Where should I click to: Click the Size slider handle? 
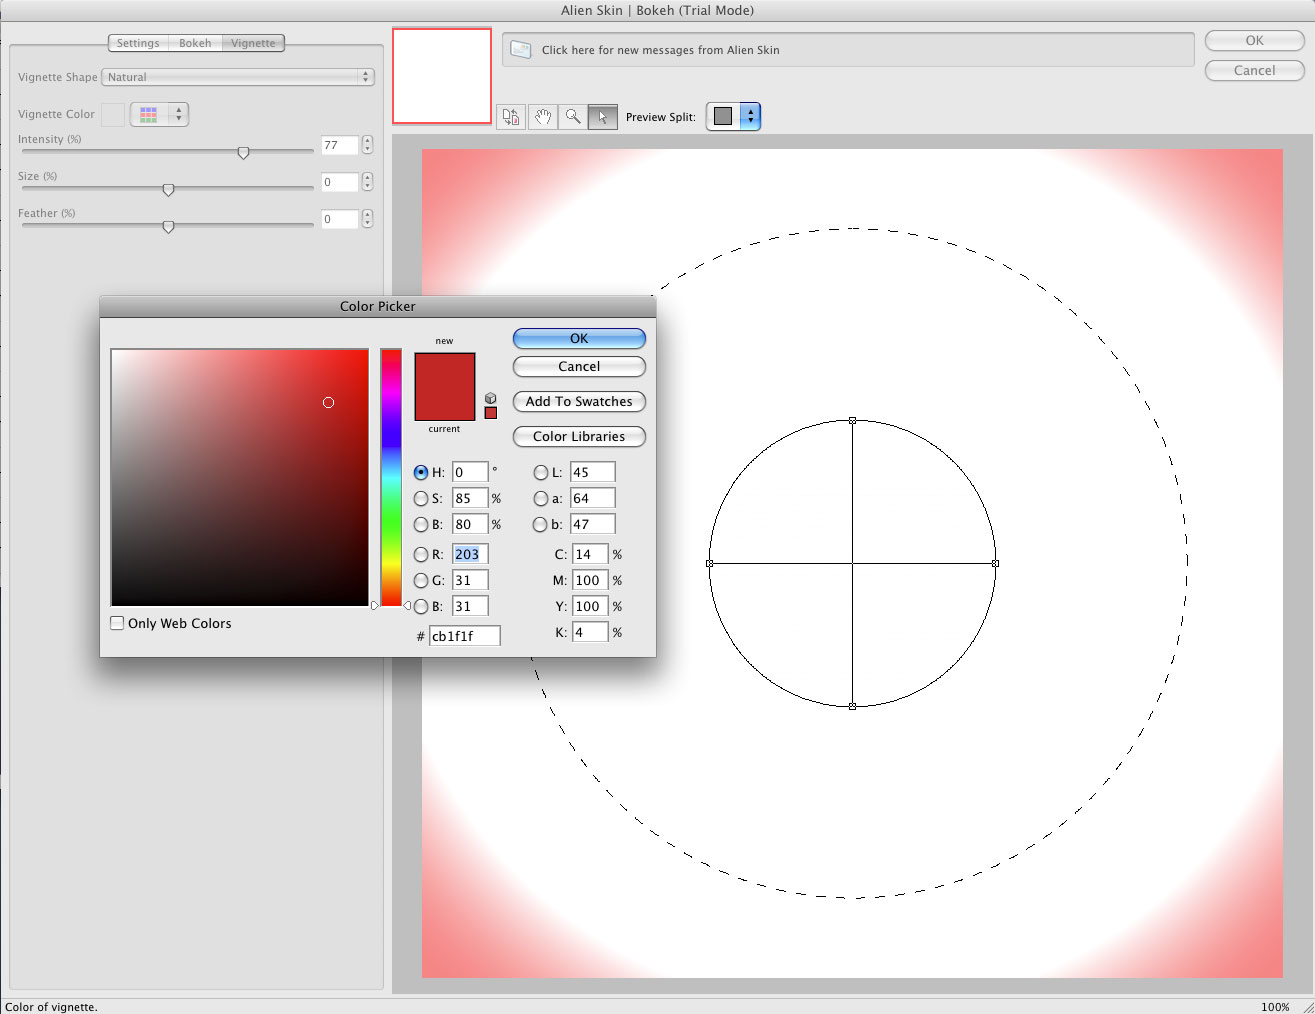pos(168,190)
